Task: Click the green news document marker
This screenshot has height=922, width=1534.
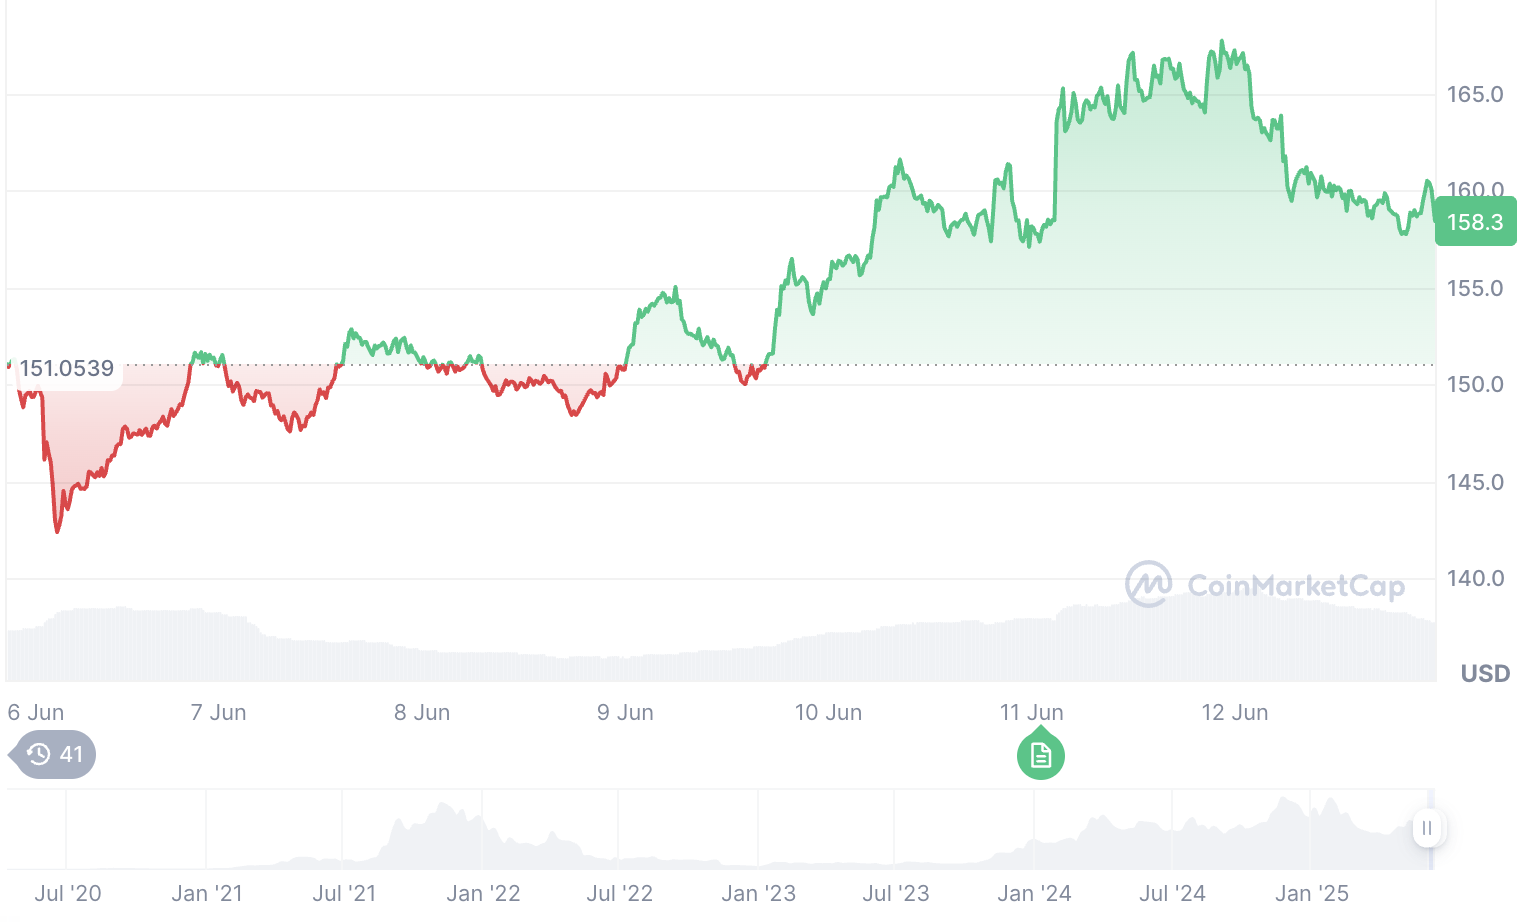Action: pos(1040,756)
